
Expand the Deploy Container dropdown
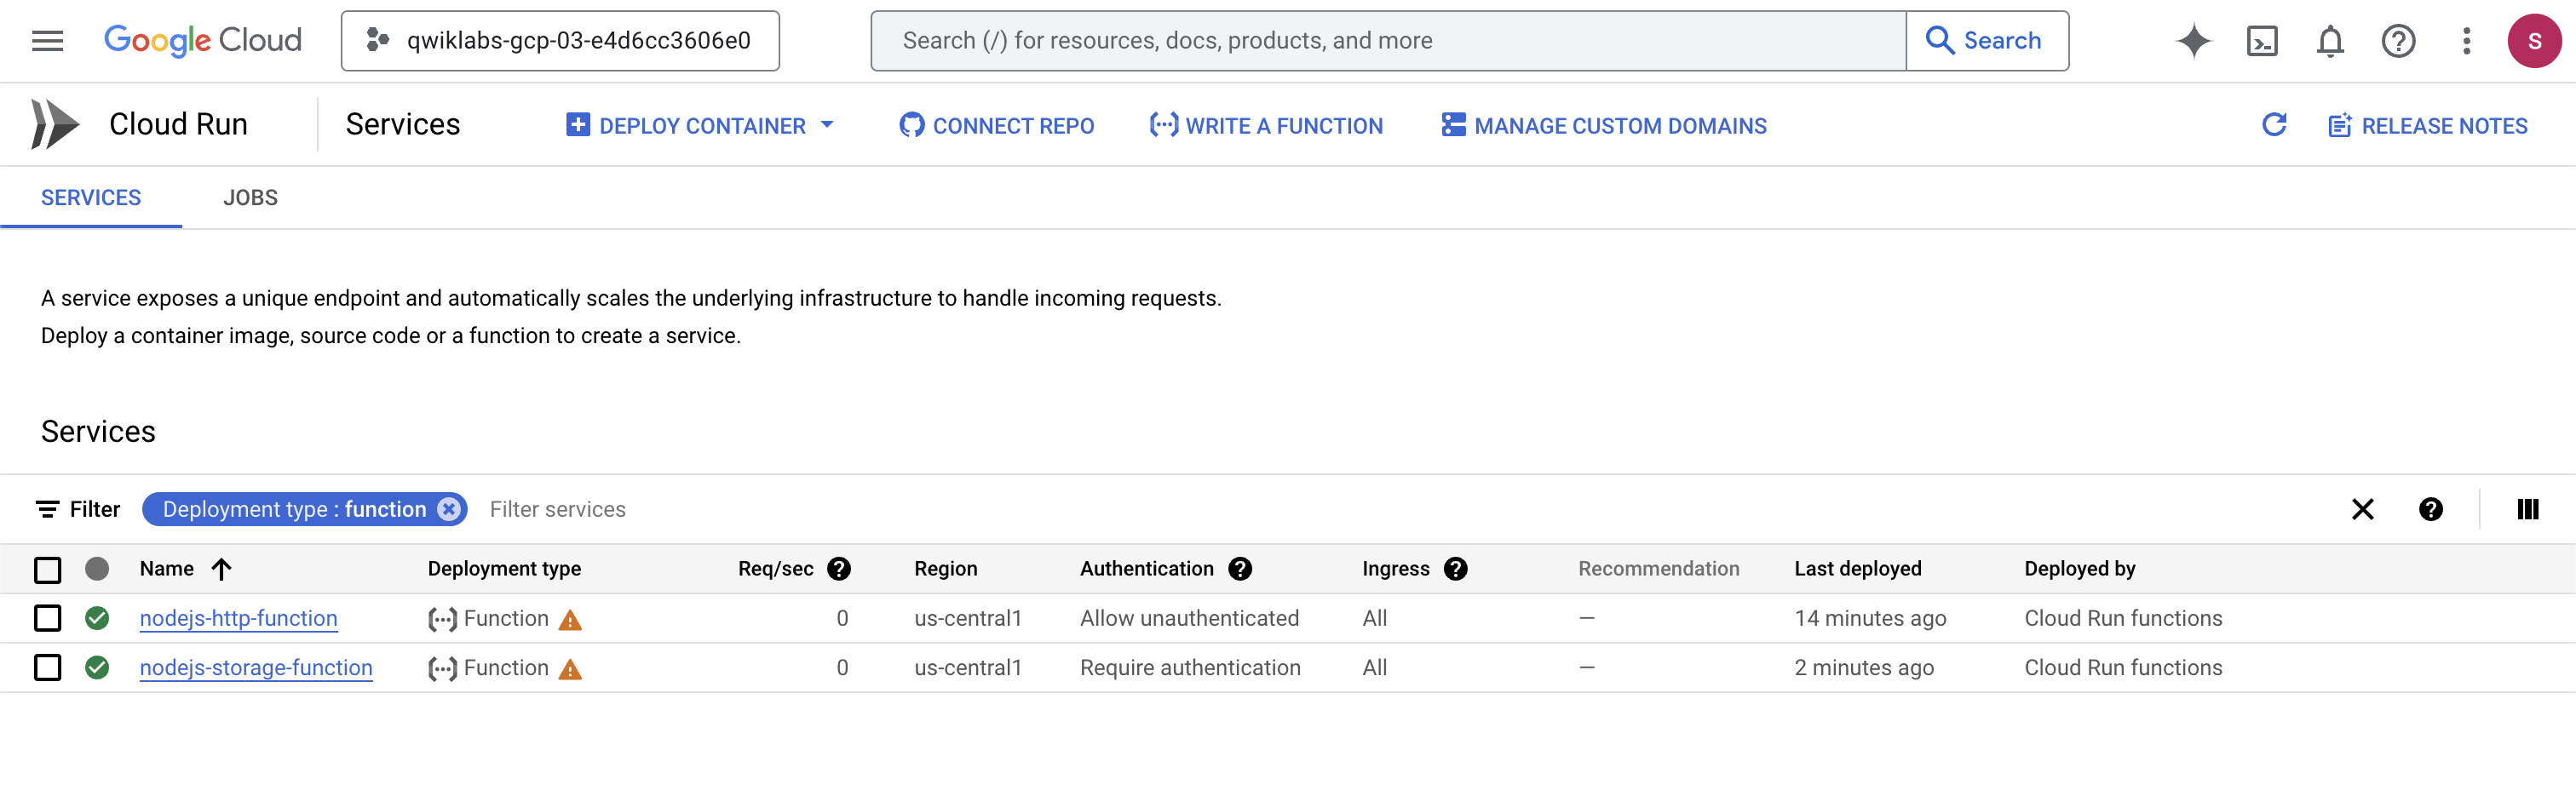click(x=826, y=125)
